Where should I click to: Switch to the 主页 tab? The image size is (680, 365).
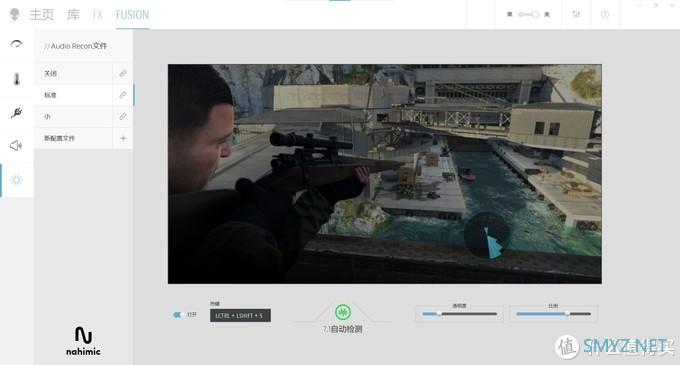[42, 15]
